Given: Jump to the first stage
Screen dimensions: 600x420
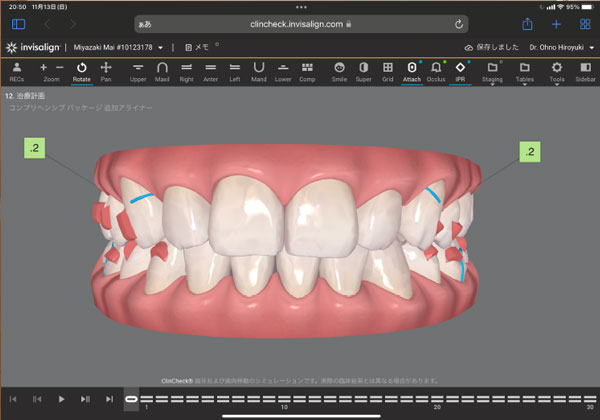Looking at the screenshot, I should coord(13,399).
